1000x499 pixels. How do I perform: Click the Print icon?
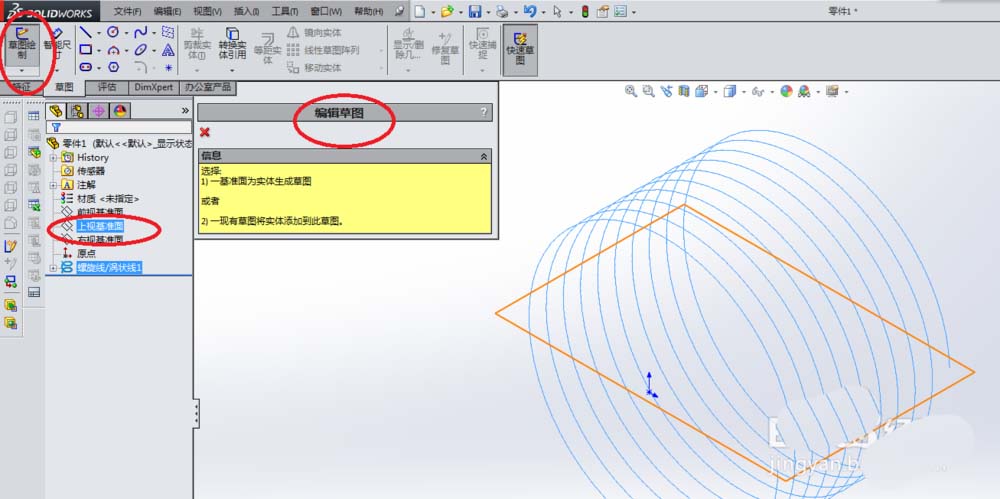[x=503, y=11]
